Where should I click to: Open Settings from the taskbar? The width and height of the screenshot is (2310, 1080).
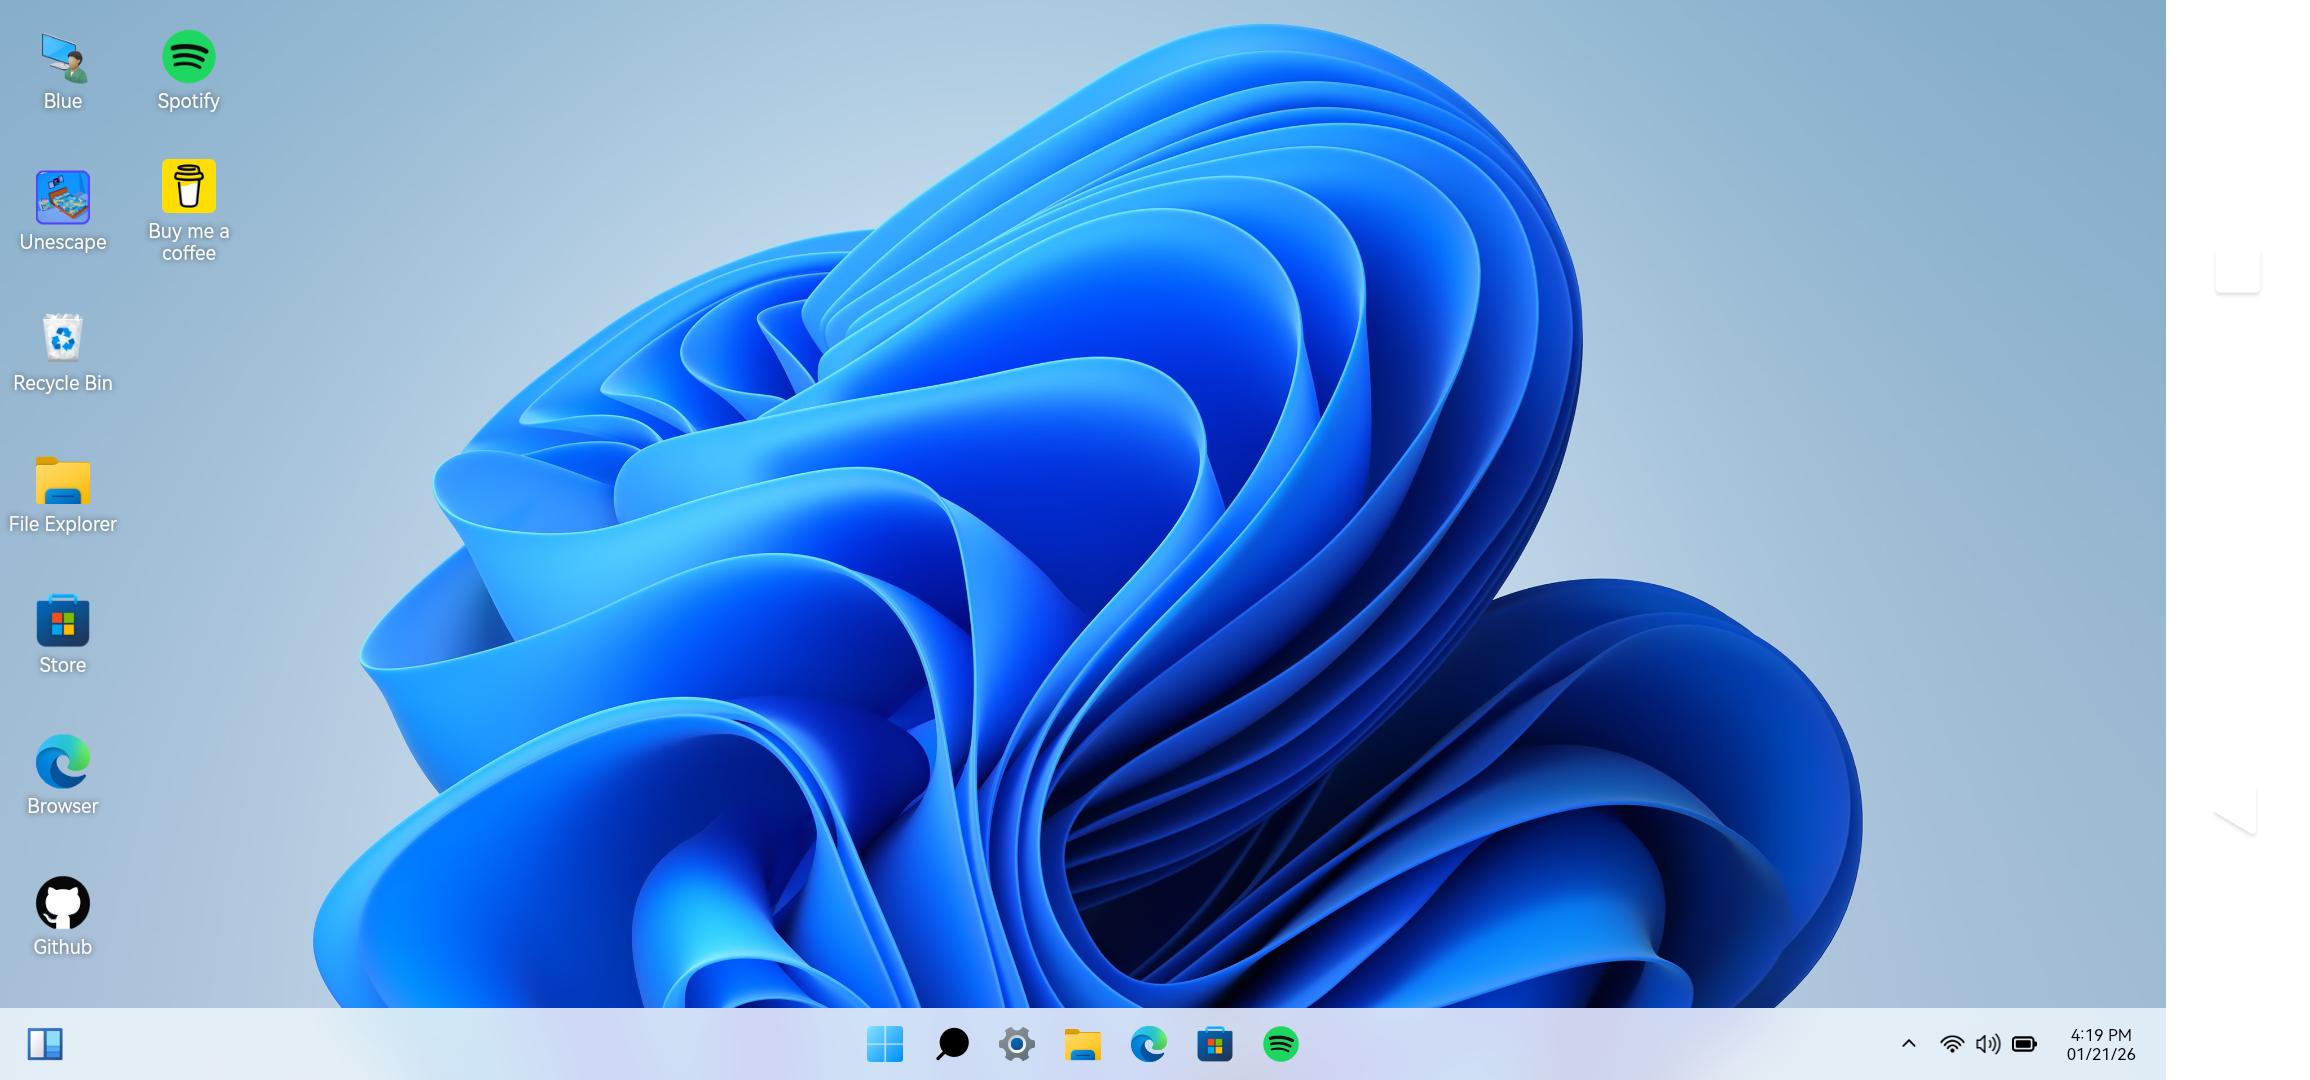[1016, 1044]
